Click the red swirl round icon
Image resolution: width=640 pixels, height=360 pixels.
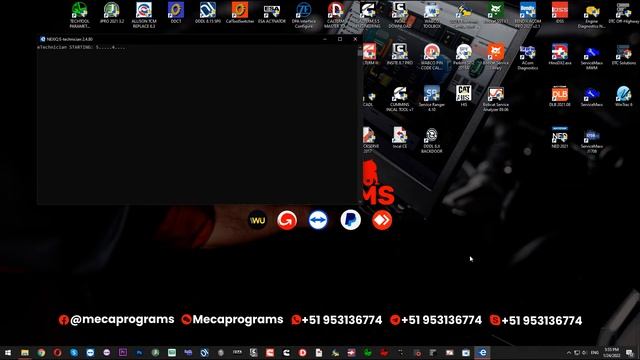287,220
